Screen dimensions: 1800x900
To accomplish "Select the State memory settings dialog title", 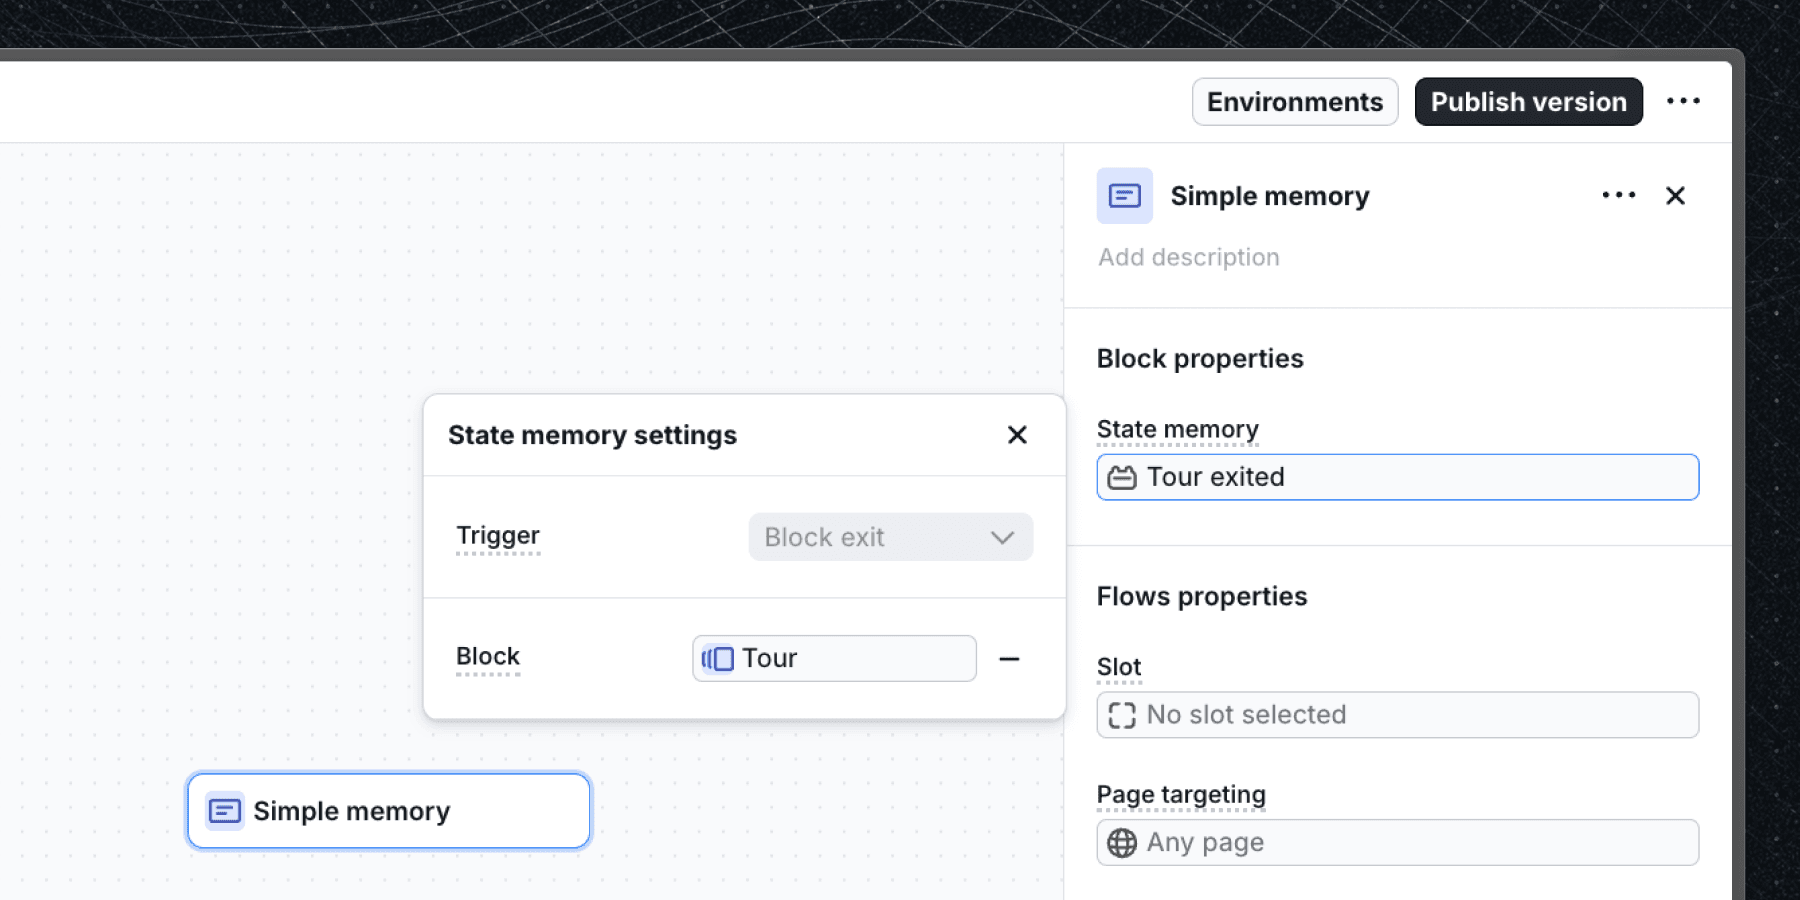I will pyautogui.click(x=592, y=435).
